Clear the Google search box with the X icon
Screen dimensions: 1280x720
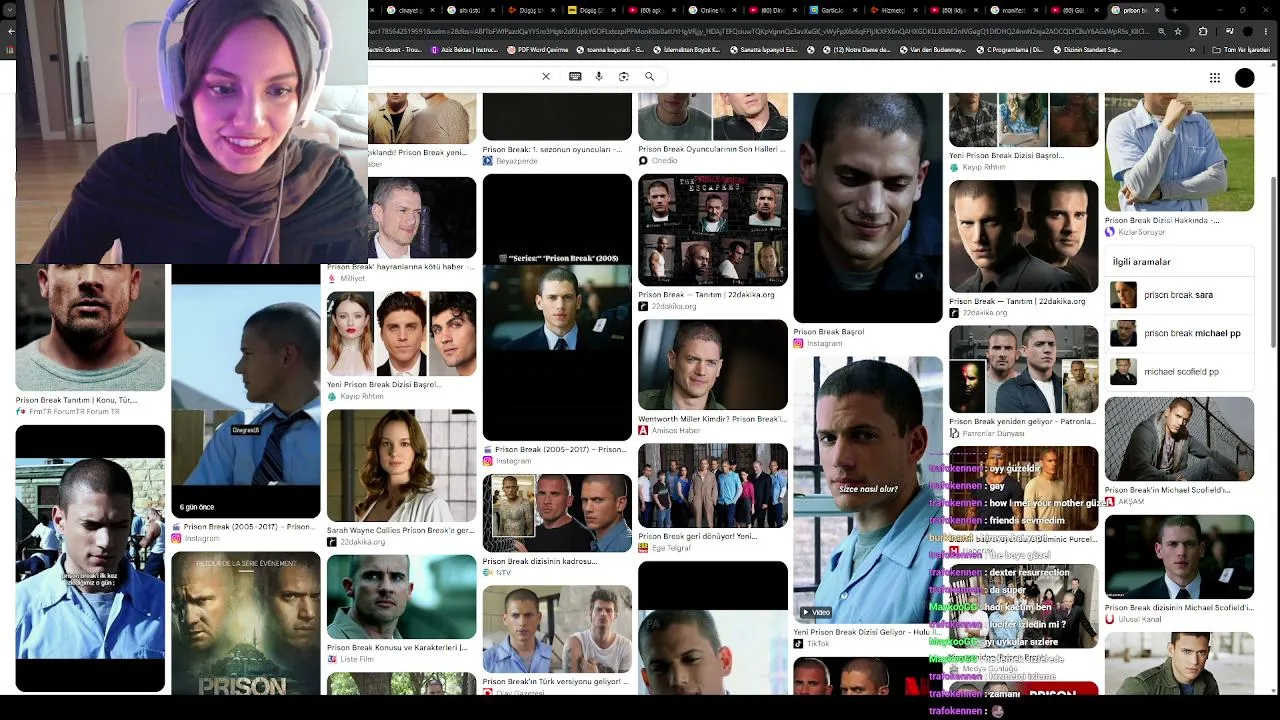click(x=546, y=76)
